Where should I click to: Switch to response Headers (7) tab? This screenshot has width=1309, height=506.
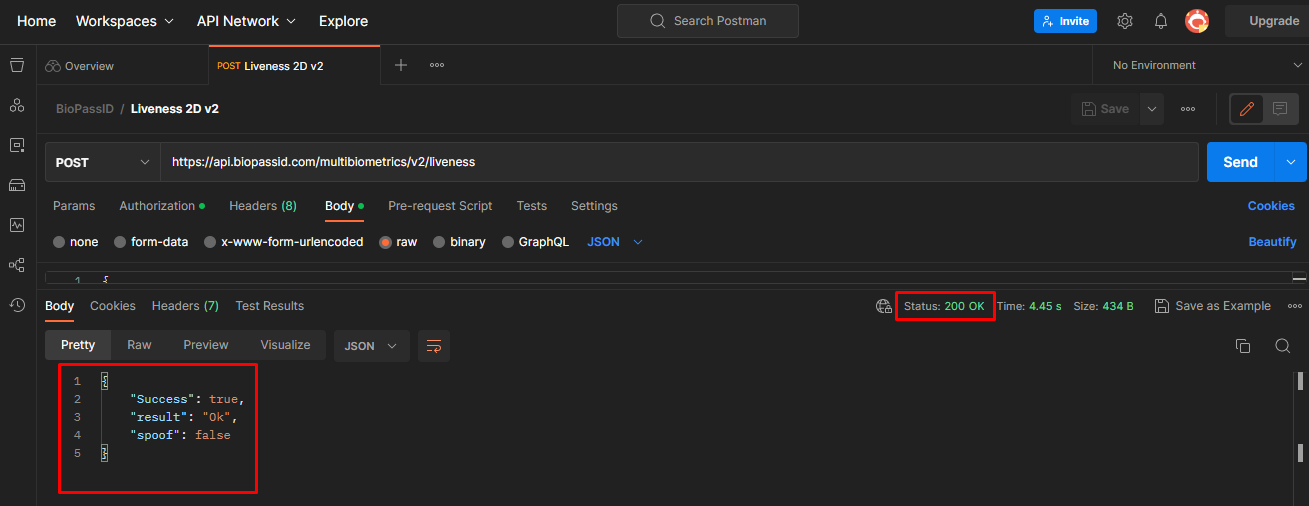pyautogui.click(x=185, y=306)
